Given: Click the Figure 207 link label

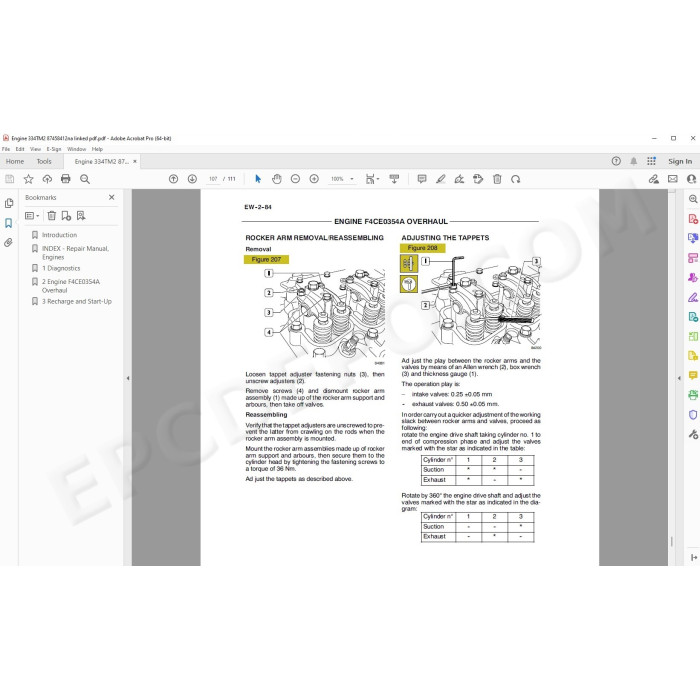Looking at the screenshot, I should click(x=266, y=259).
